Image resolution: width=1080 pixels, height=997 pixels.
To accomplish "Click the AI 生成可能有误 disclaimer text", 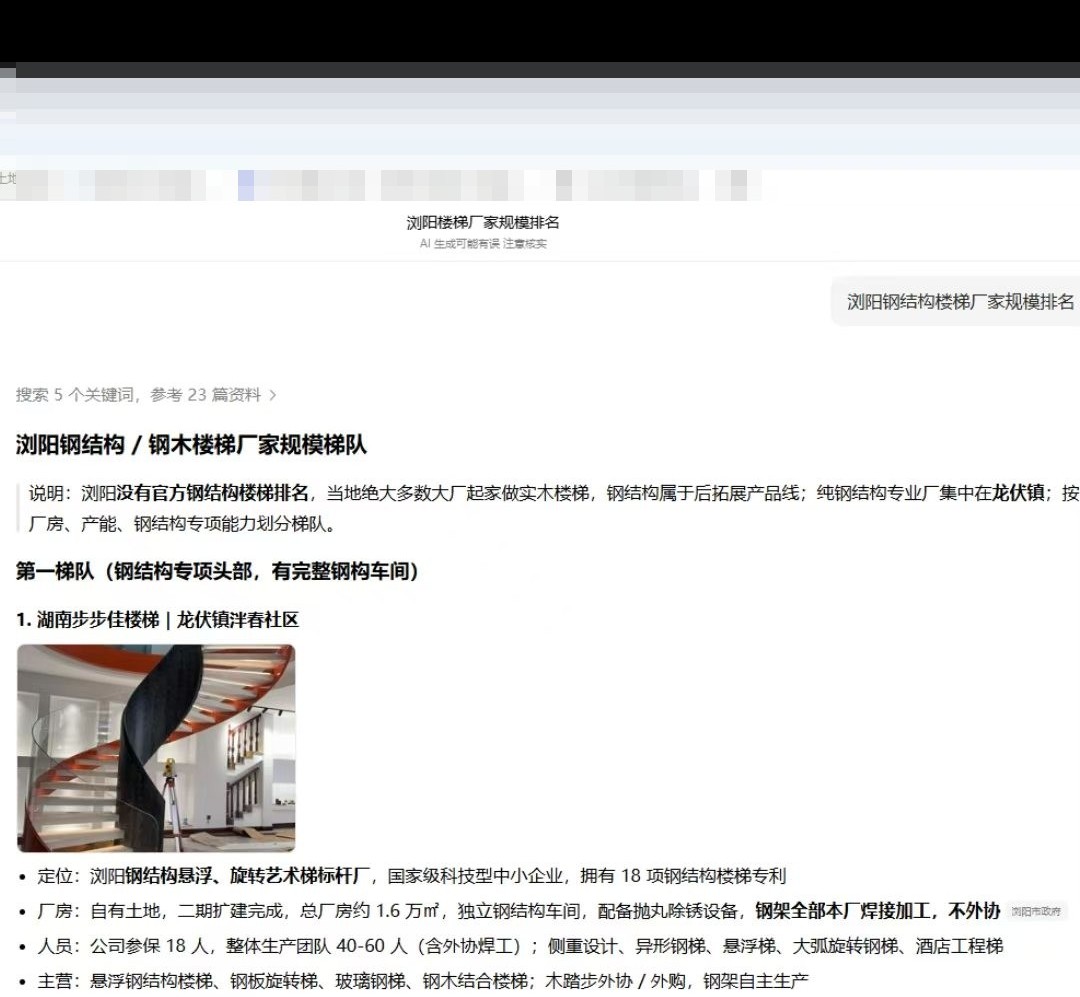I will pyautogui.click(x=483, y=244).
